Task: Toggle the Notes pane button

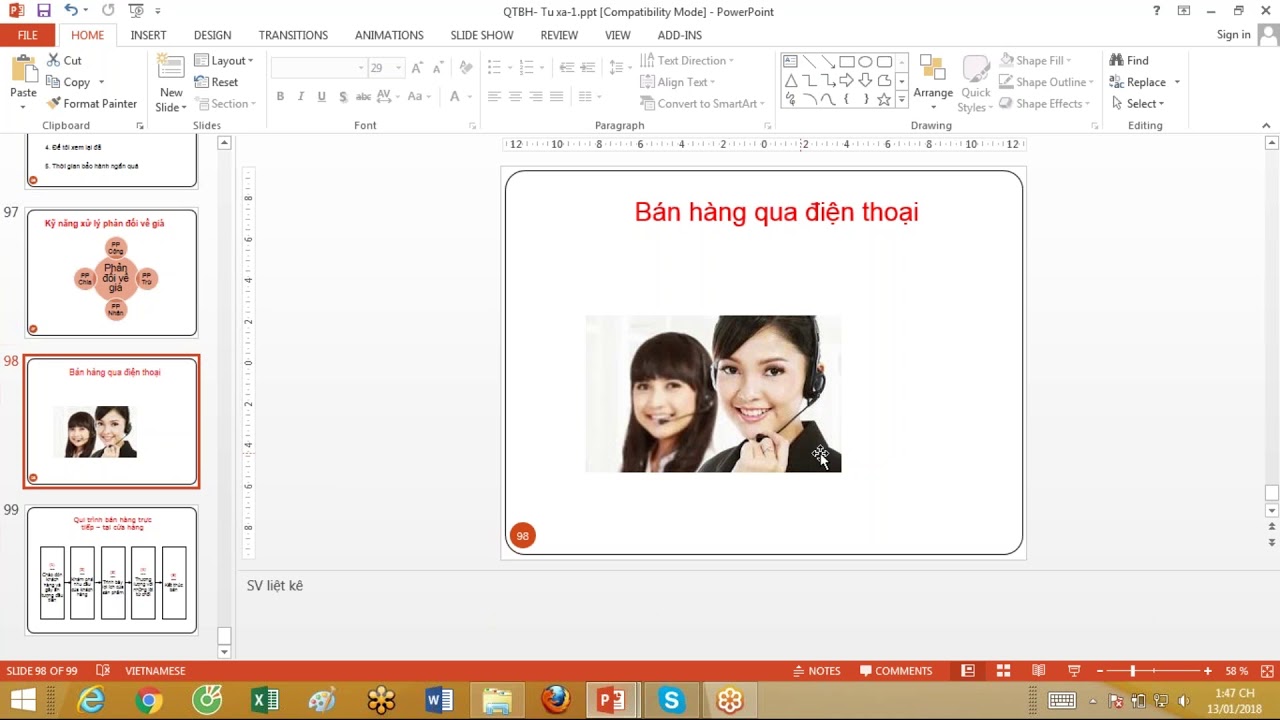Action: 816,671
